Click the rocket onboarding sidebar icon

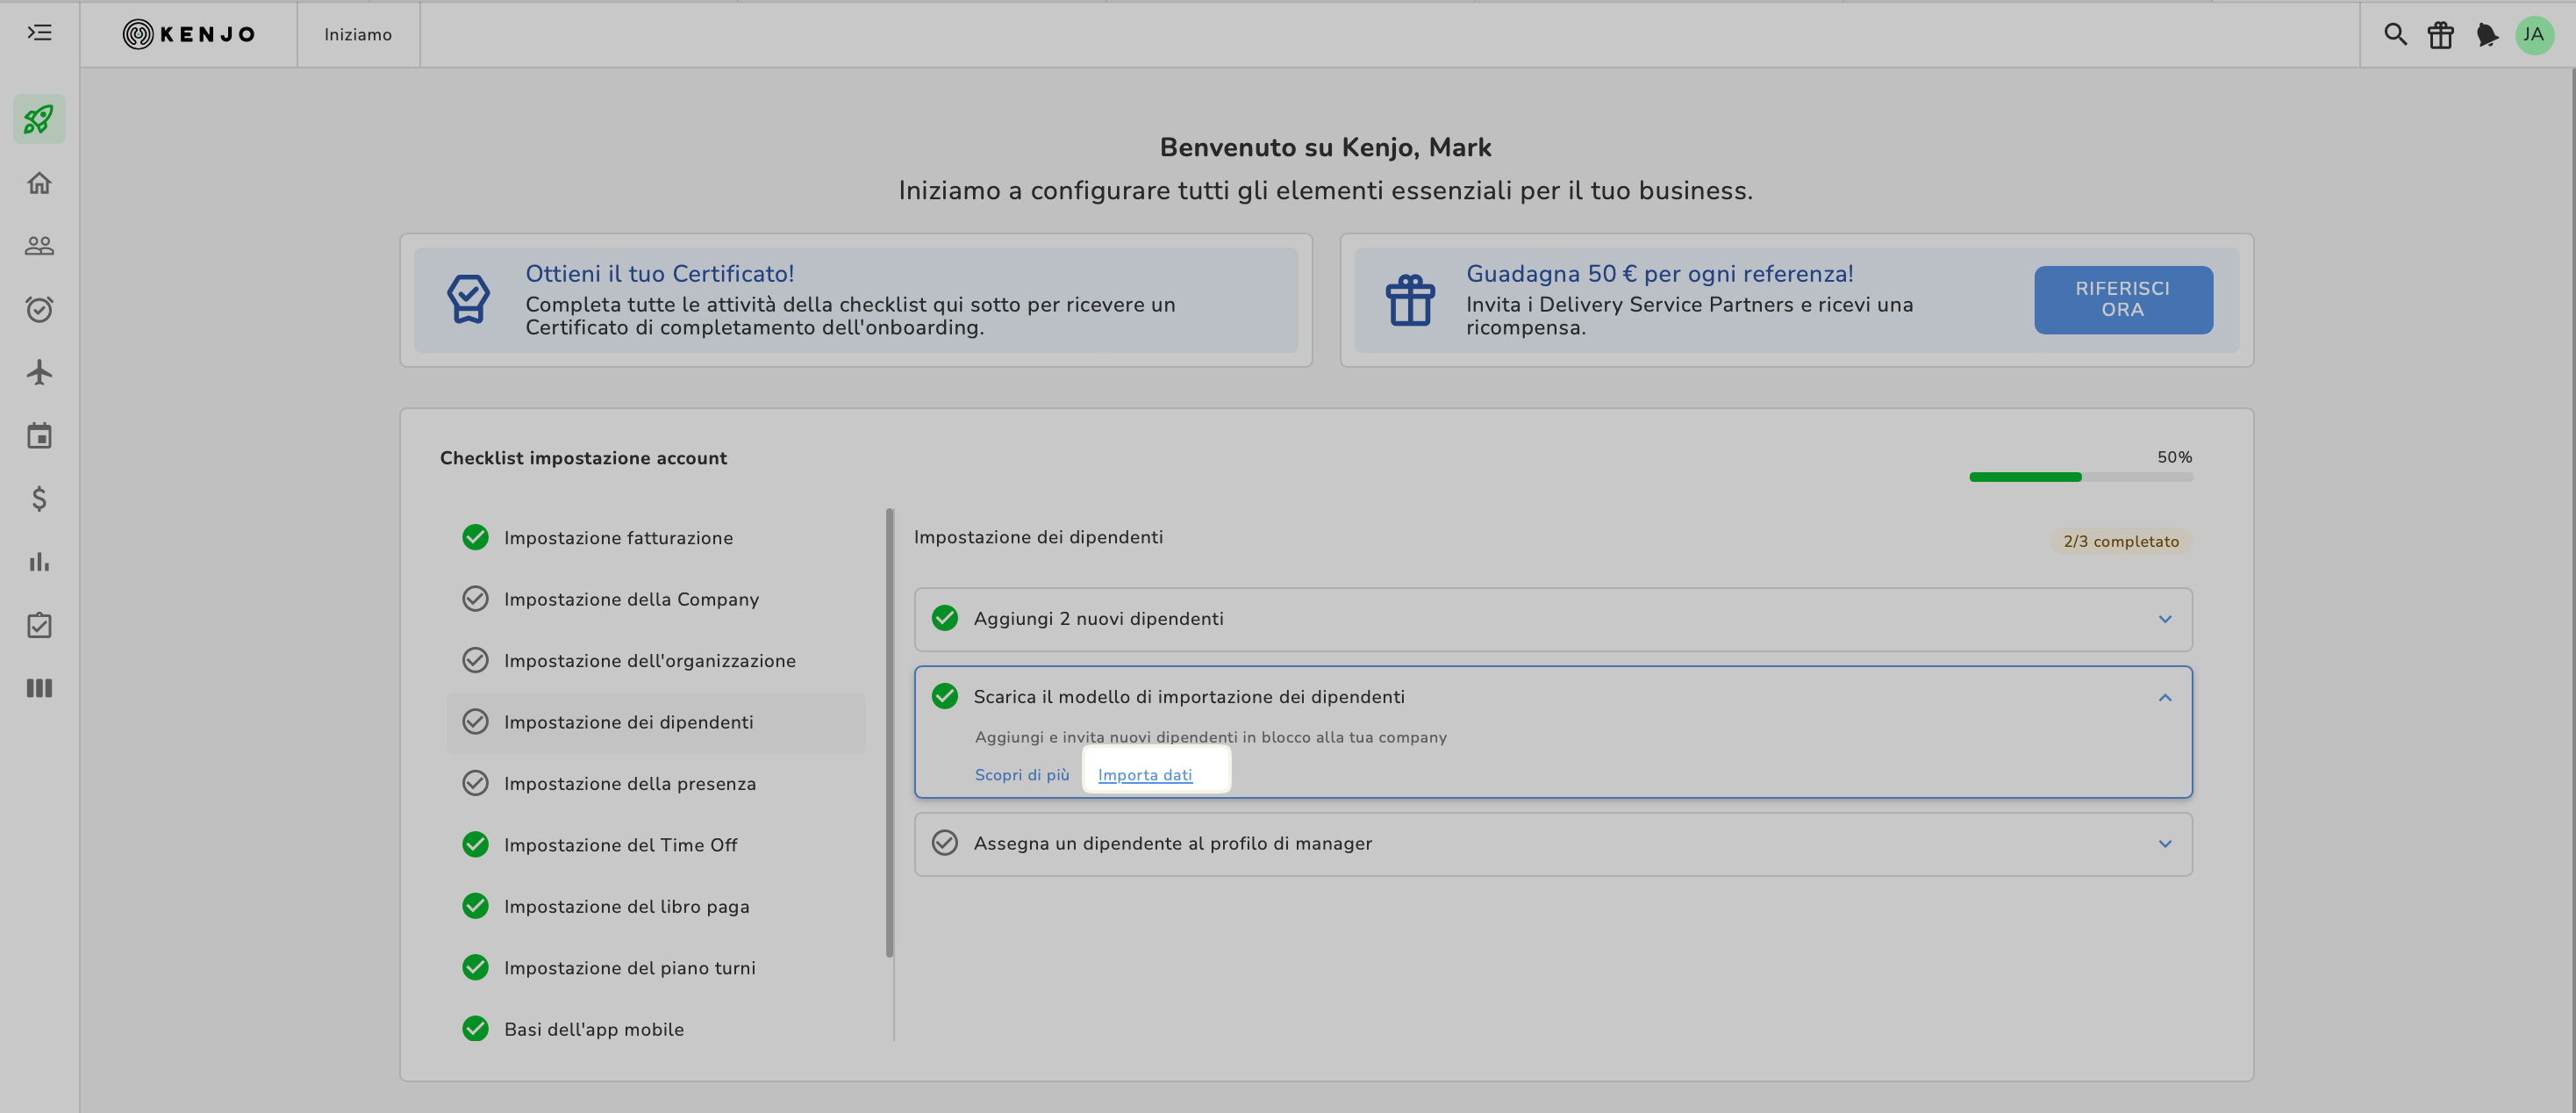(x=39, y=120)
